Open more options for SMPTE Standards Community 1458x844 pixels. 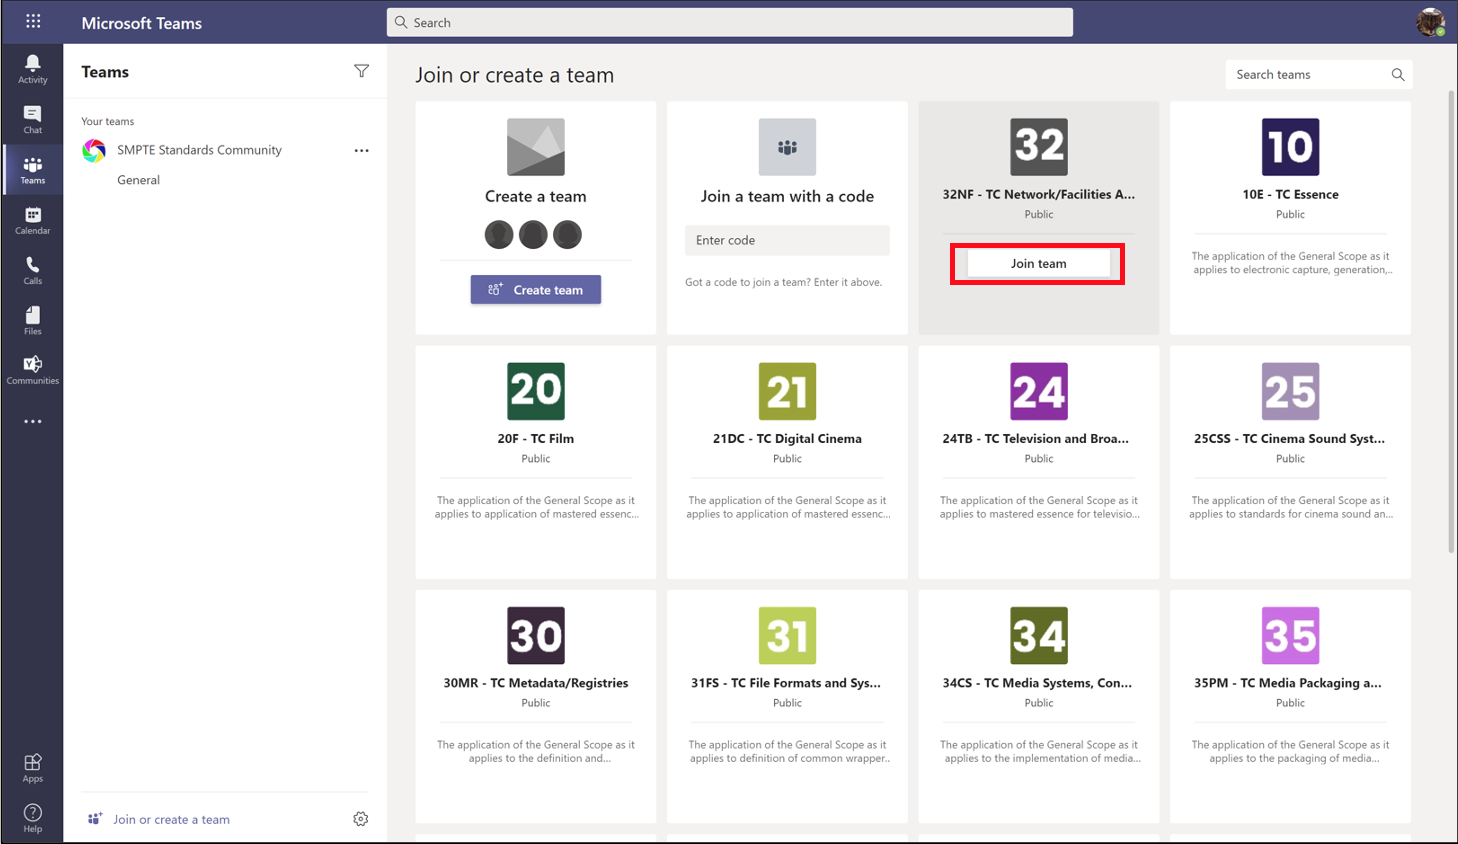(x=361, y=150)
